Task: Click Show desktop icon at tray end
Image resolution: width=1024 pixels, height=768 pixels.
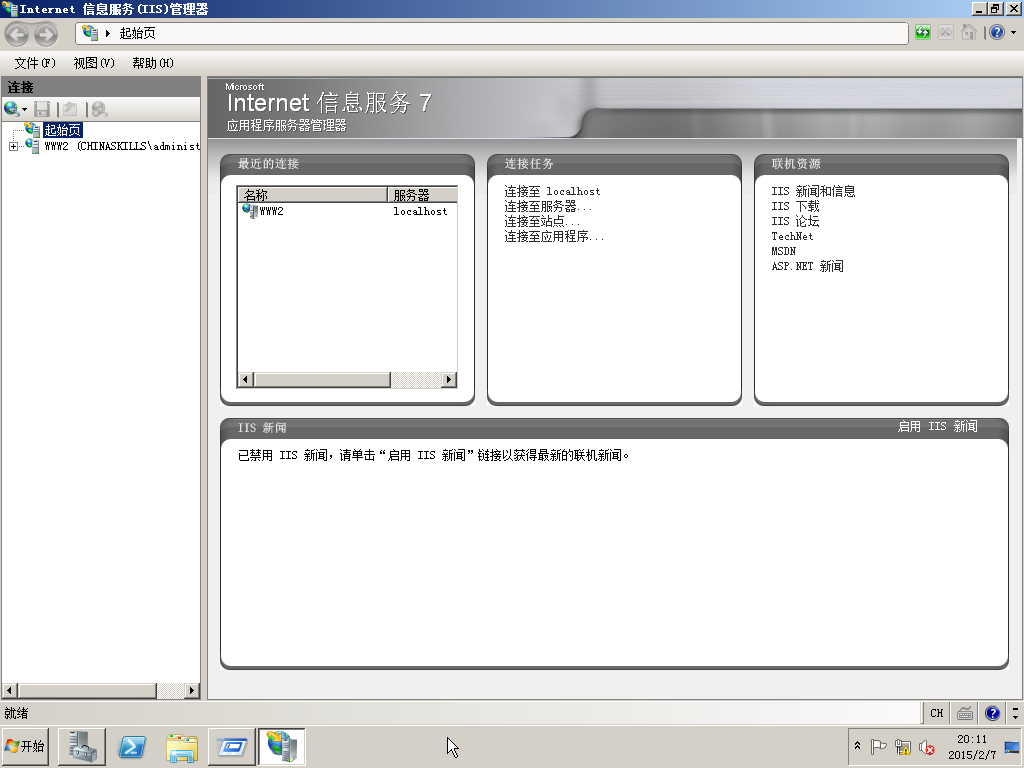Action: (x=1013, y=746)
